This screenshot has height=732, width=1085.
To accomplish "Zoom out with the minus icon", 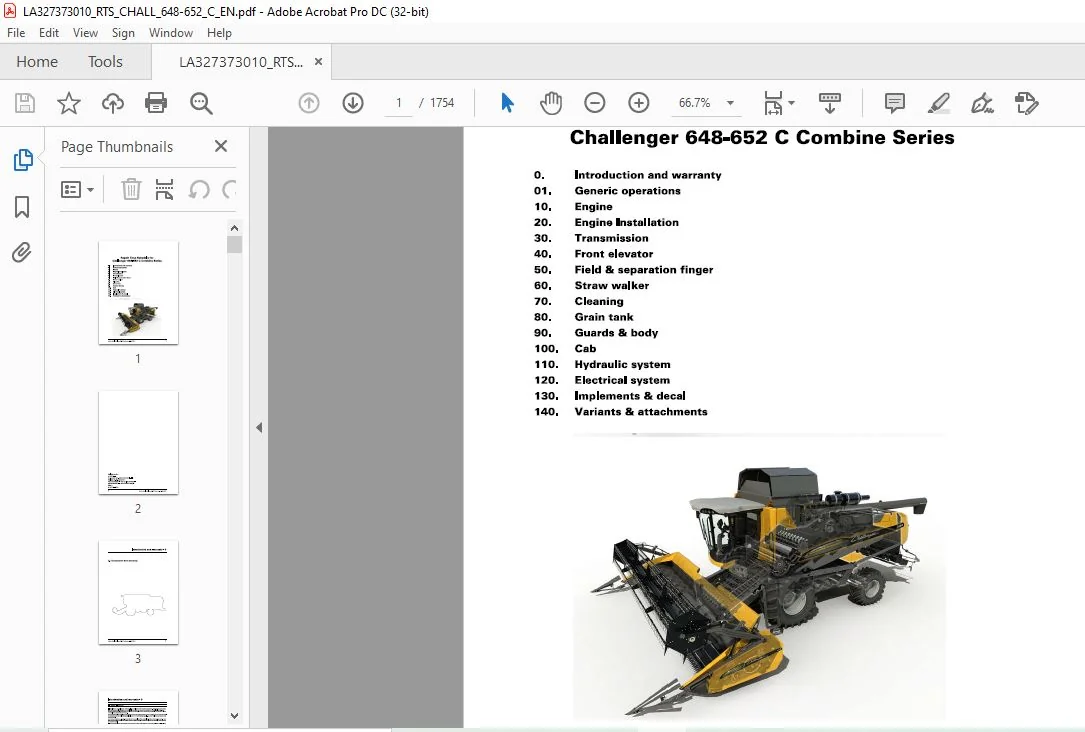I will point(594,103).
